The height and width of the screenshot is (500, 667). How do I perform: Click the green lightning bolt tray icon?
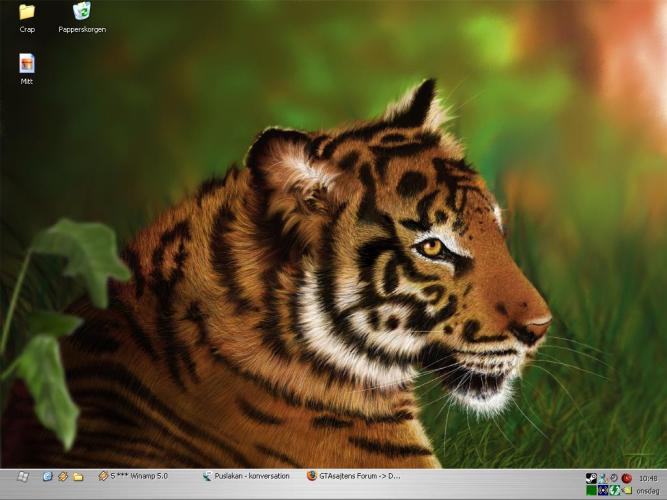(x=615, y=490)
